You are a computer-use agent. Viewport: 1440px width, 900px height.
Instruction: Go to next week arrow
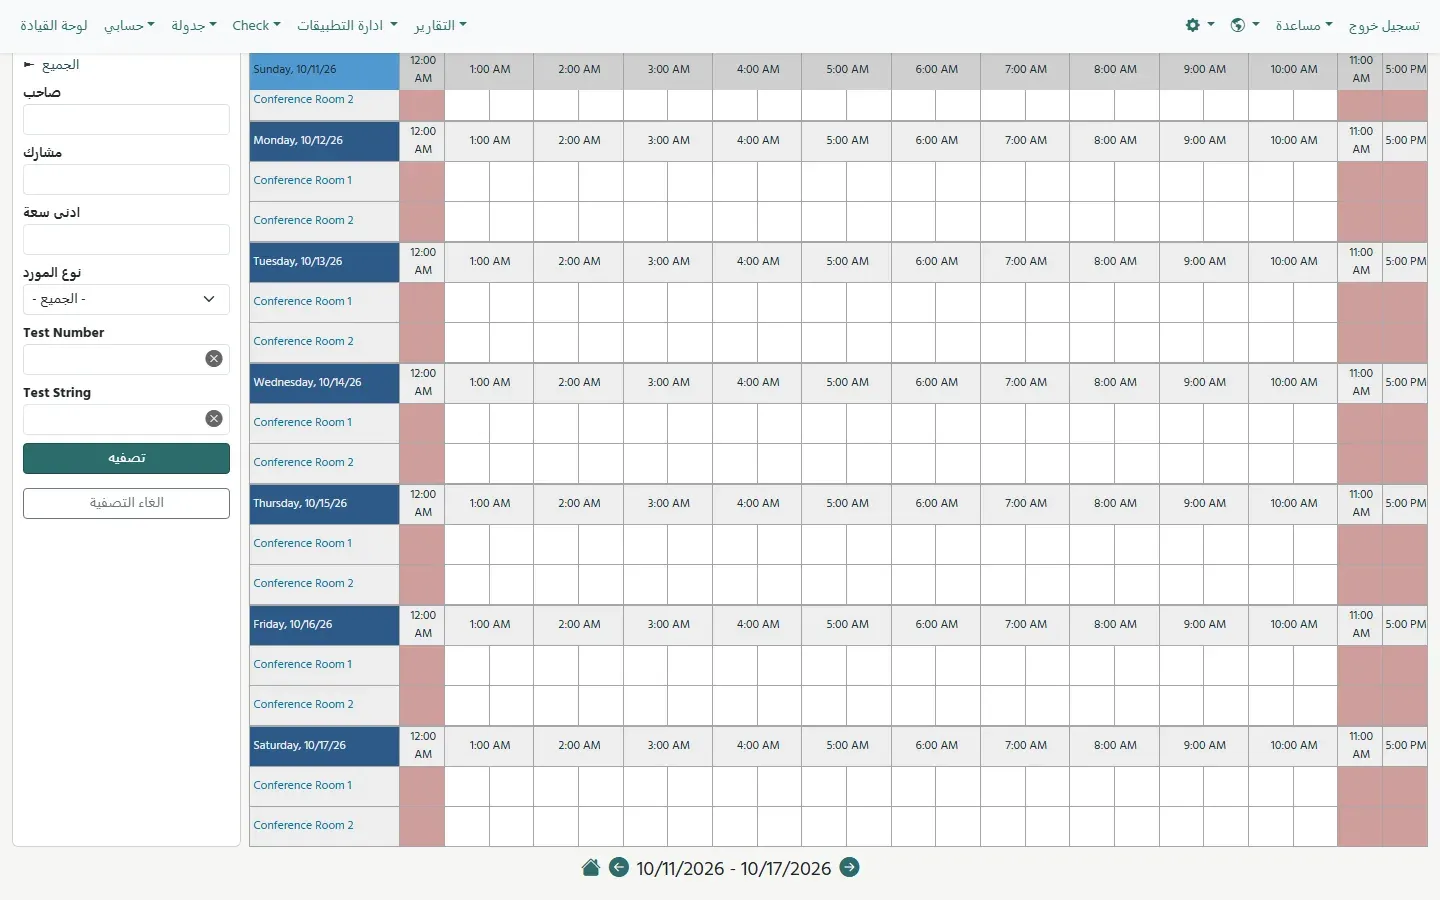849,867
